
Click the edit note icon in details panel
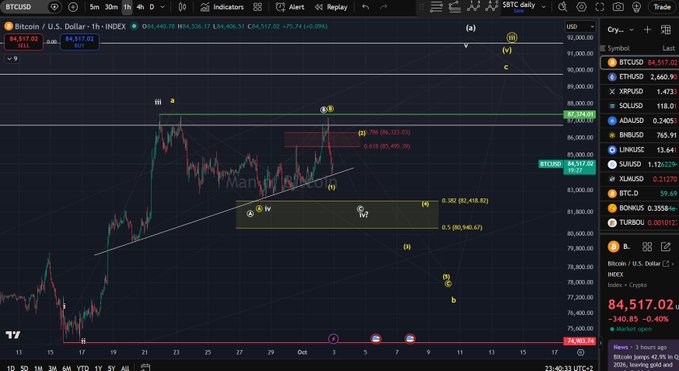click(x=666, y=247)
